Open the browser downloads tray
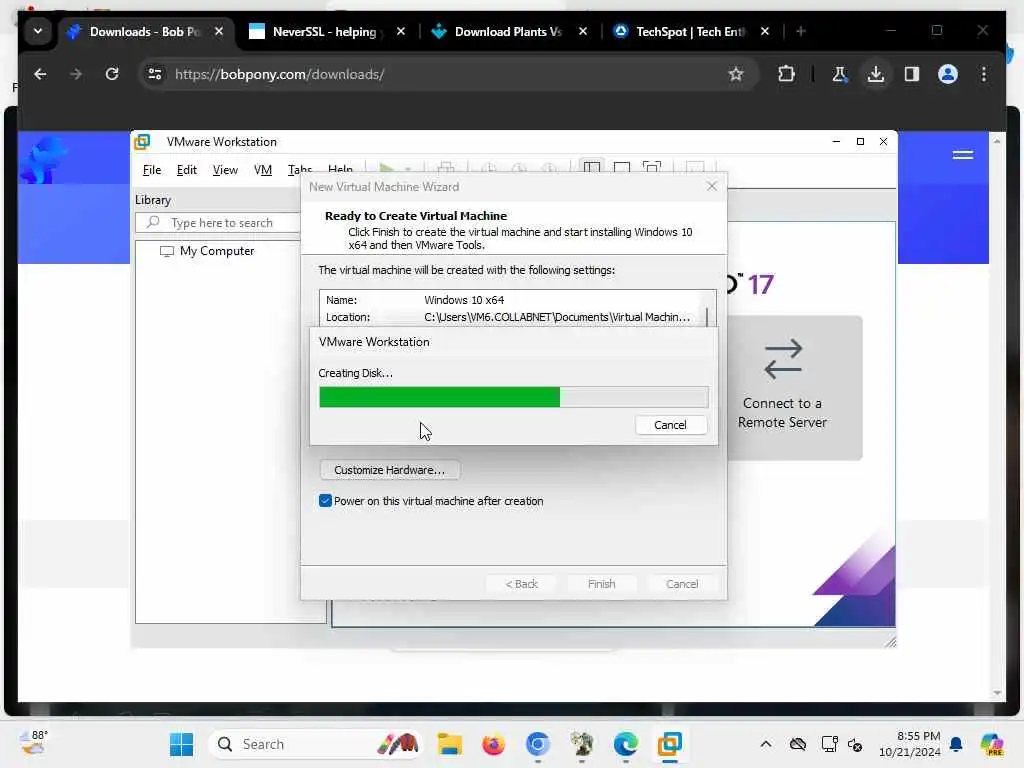The image size is (1024, 768). pyautogui.click(x=876, y=74)
